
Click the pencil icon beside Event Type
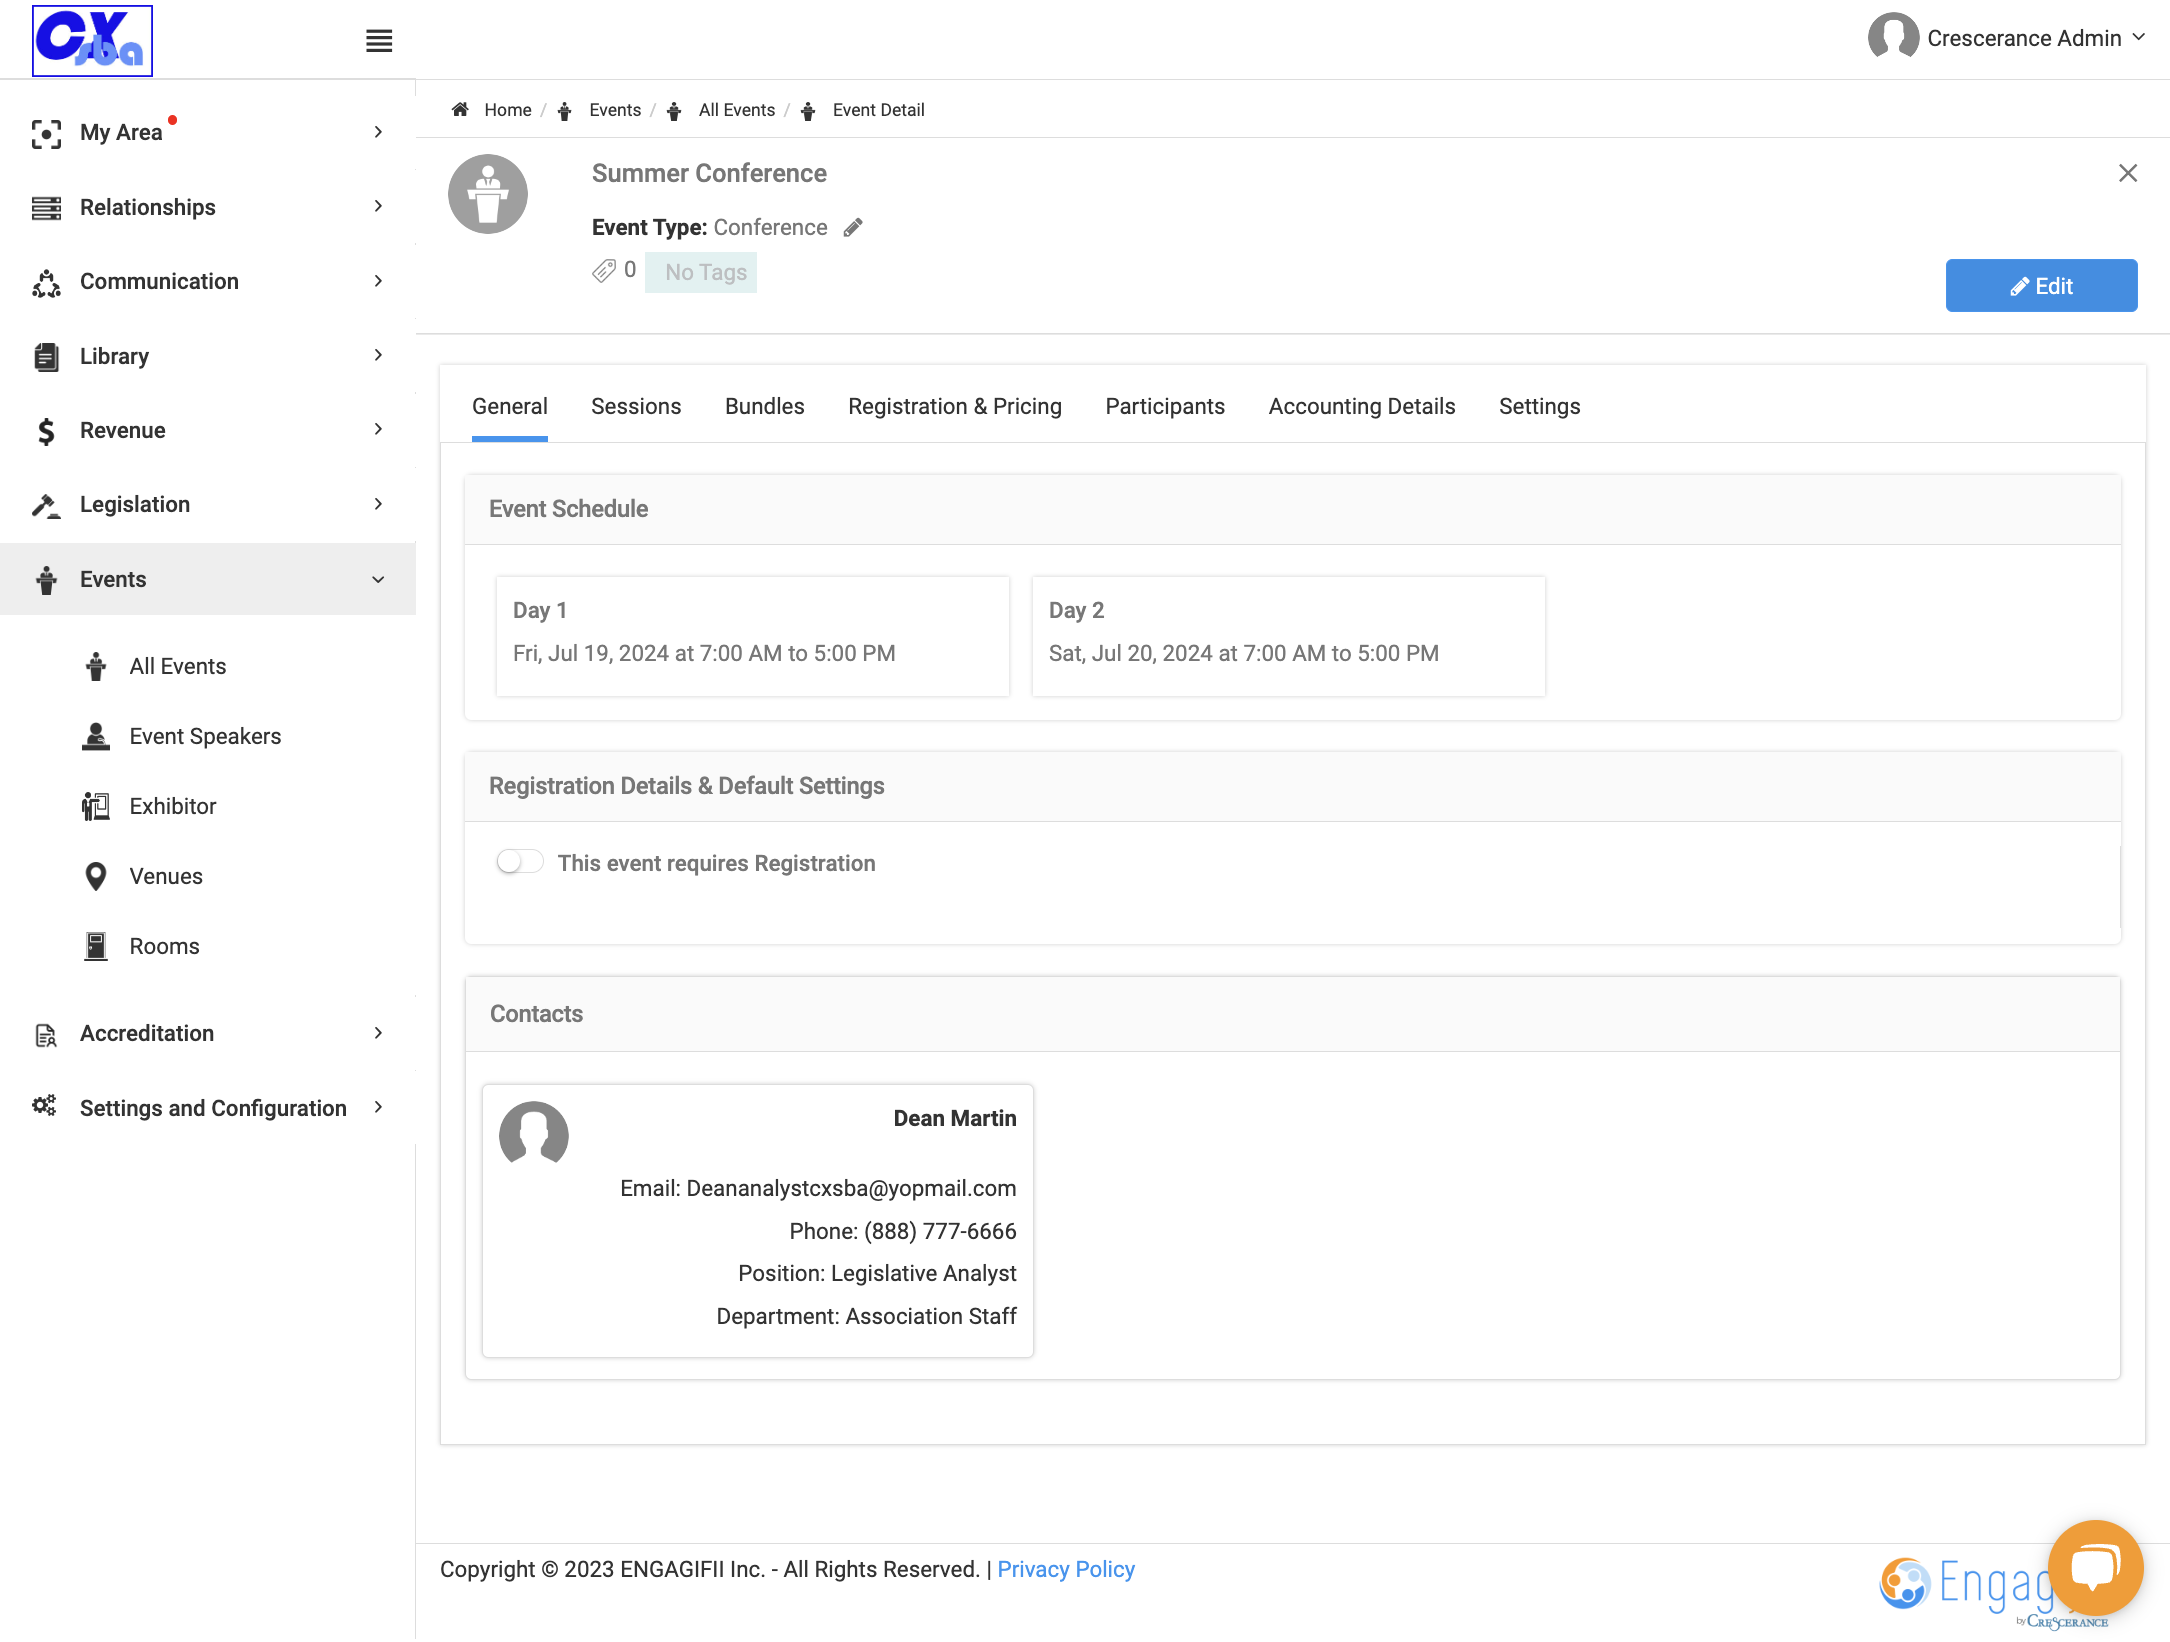[x=853, y=228]
